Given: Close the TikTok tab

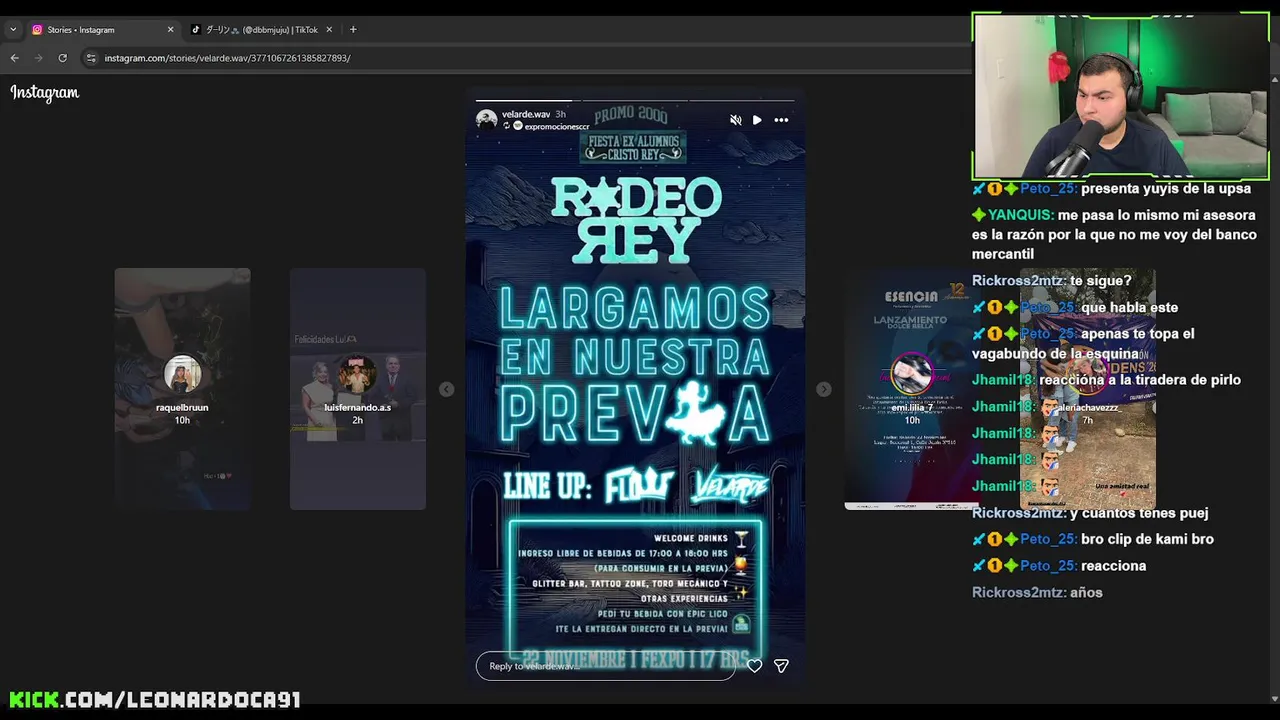Looking at the screenshot, I should [329, 30].
